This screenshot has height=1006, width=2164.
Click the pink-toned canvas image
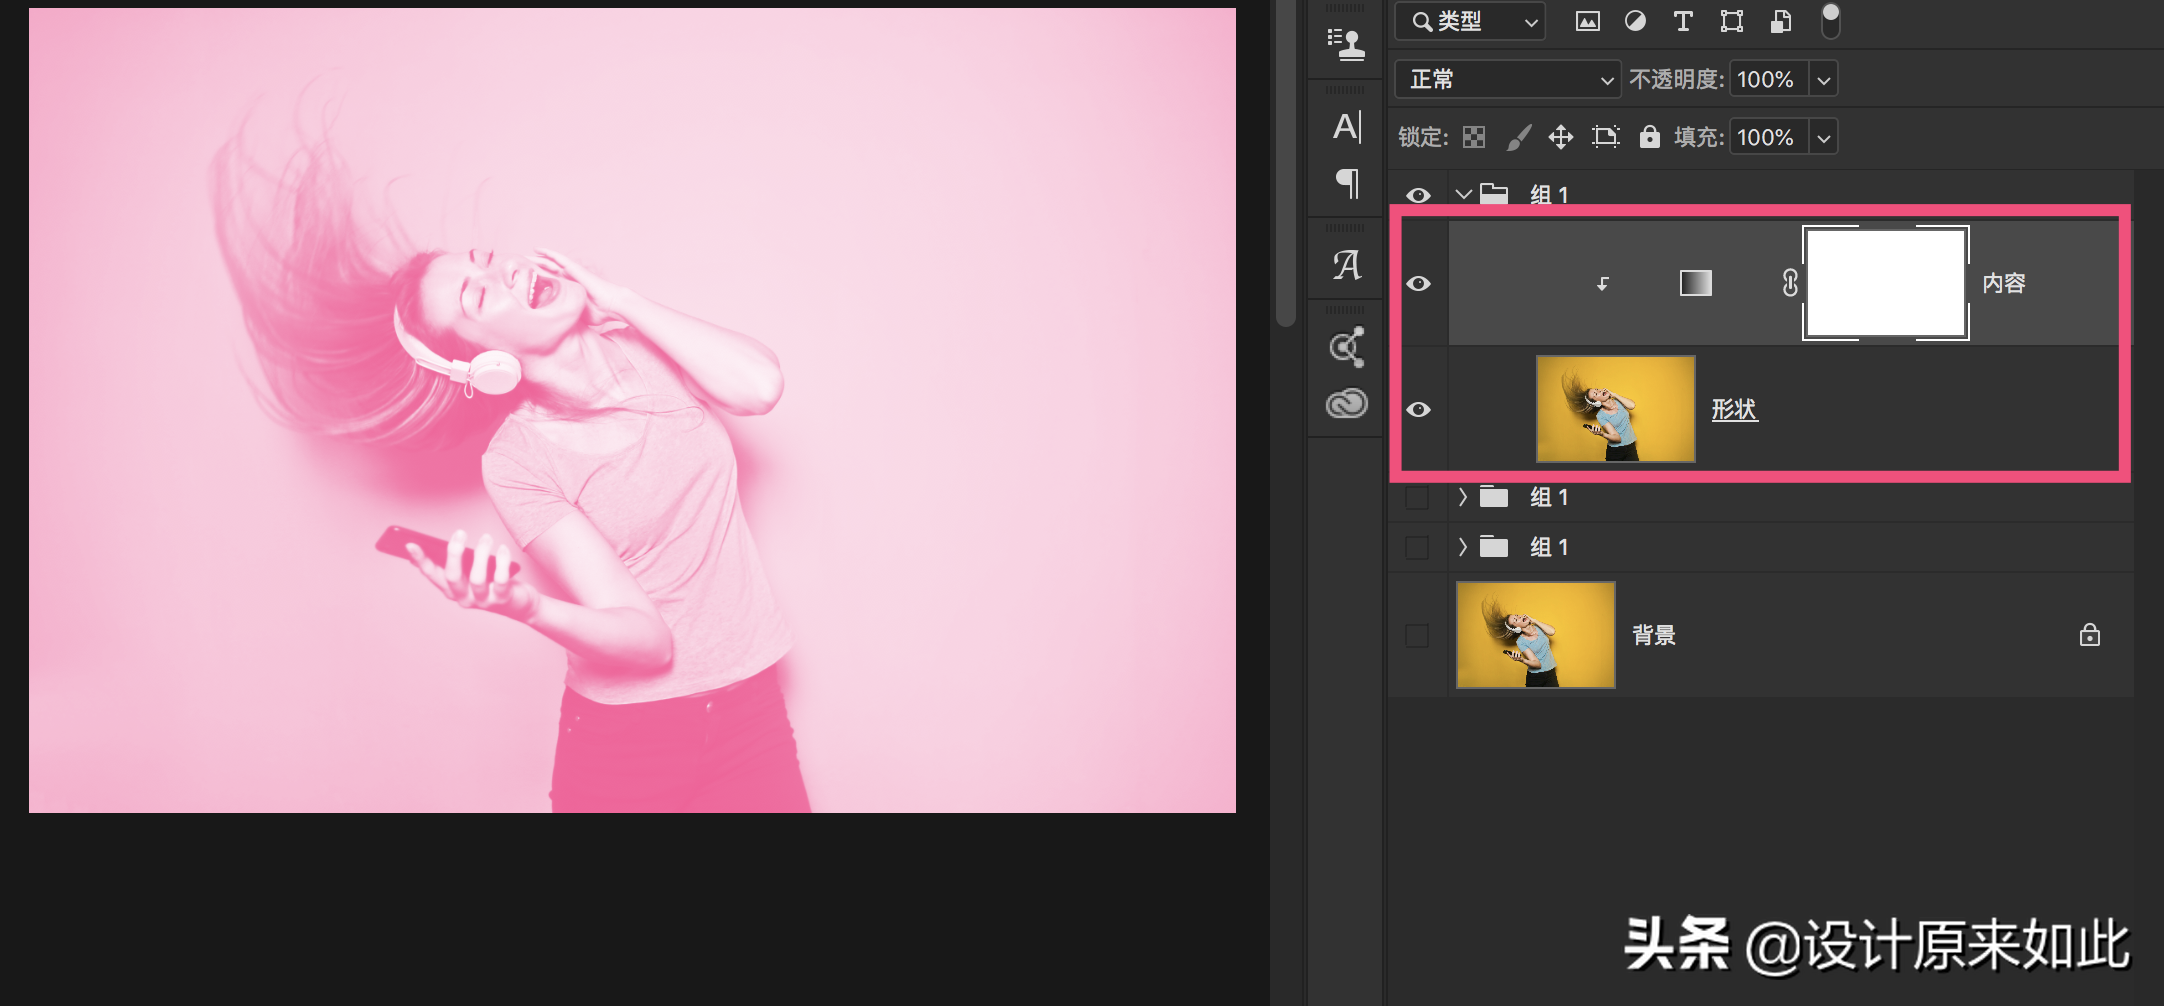[632, 410]
